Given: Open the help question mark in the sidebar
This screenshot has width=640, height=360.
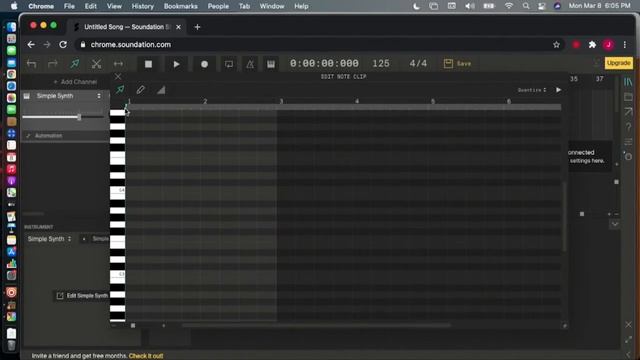Looking at the screenshot, I should tap(628, 127).
